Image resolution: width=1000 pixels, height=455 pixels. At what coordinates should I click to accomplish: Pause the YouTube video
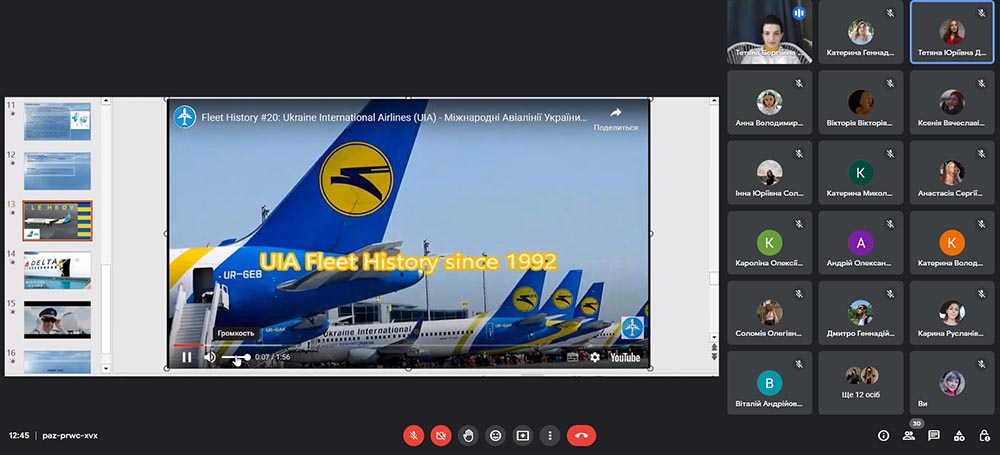tap(186, 357)
